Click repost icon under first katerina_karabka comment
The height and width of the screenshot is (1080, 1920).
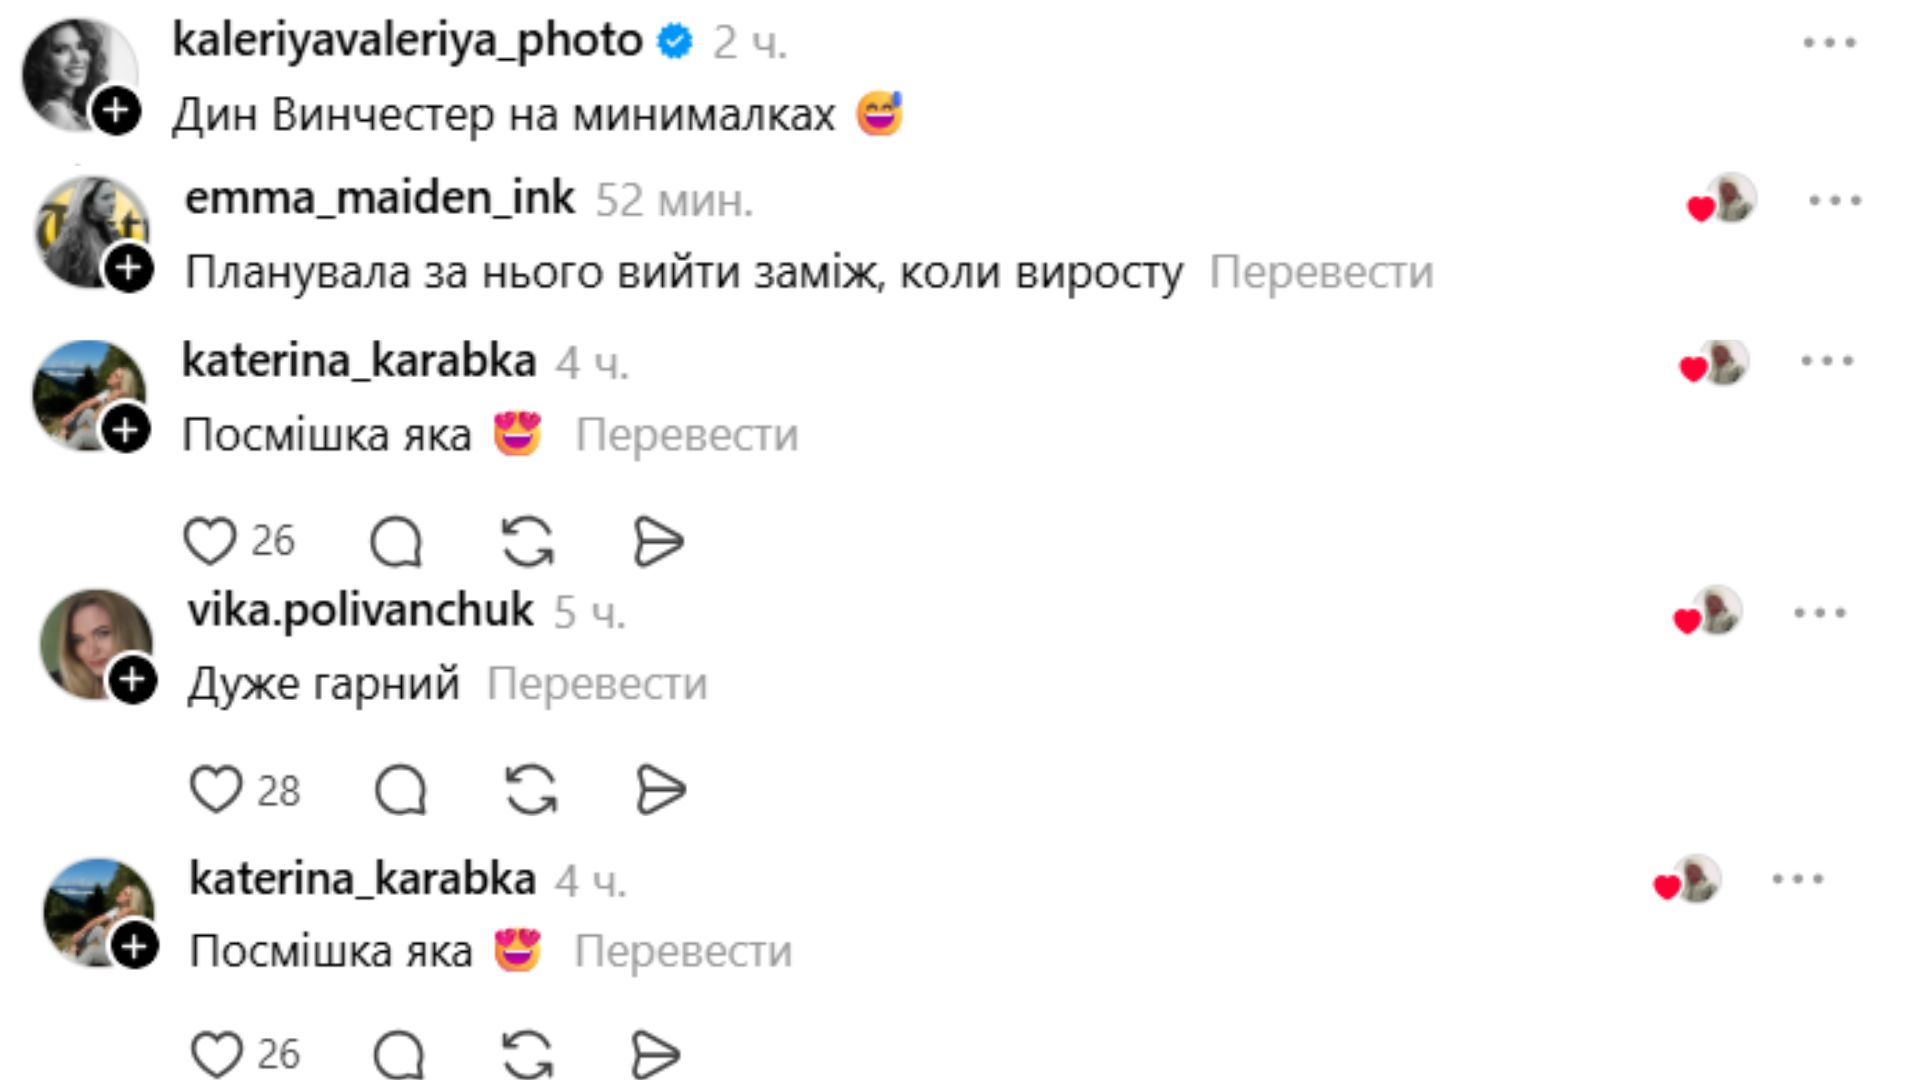click(527, 542)
